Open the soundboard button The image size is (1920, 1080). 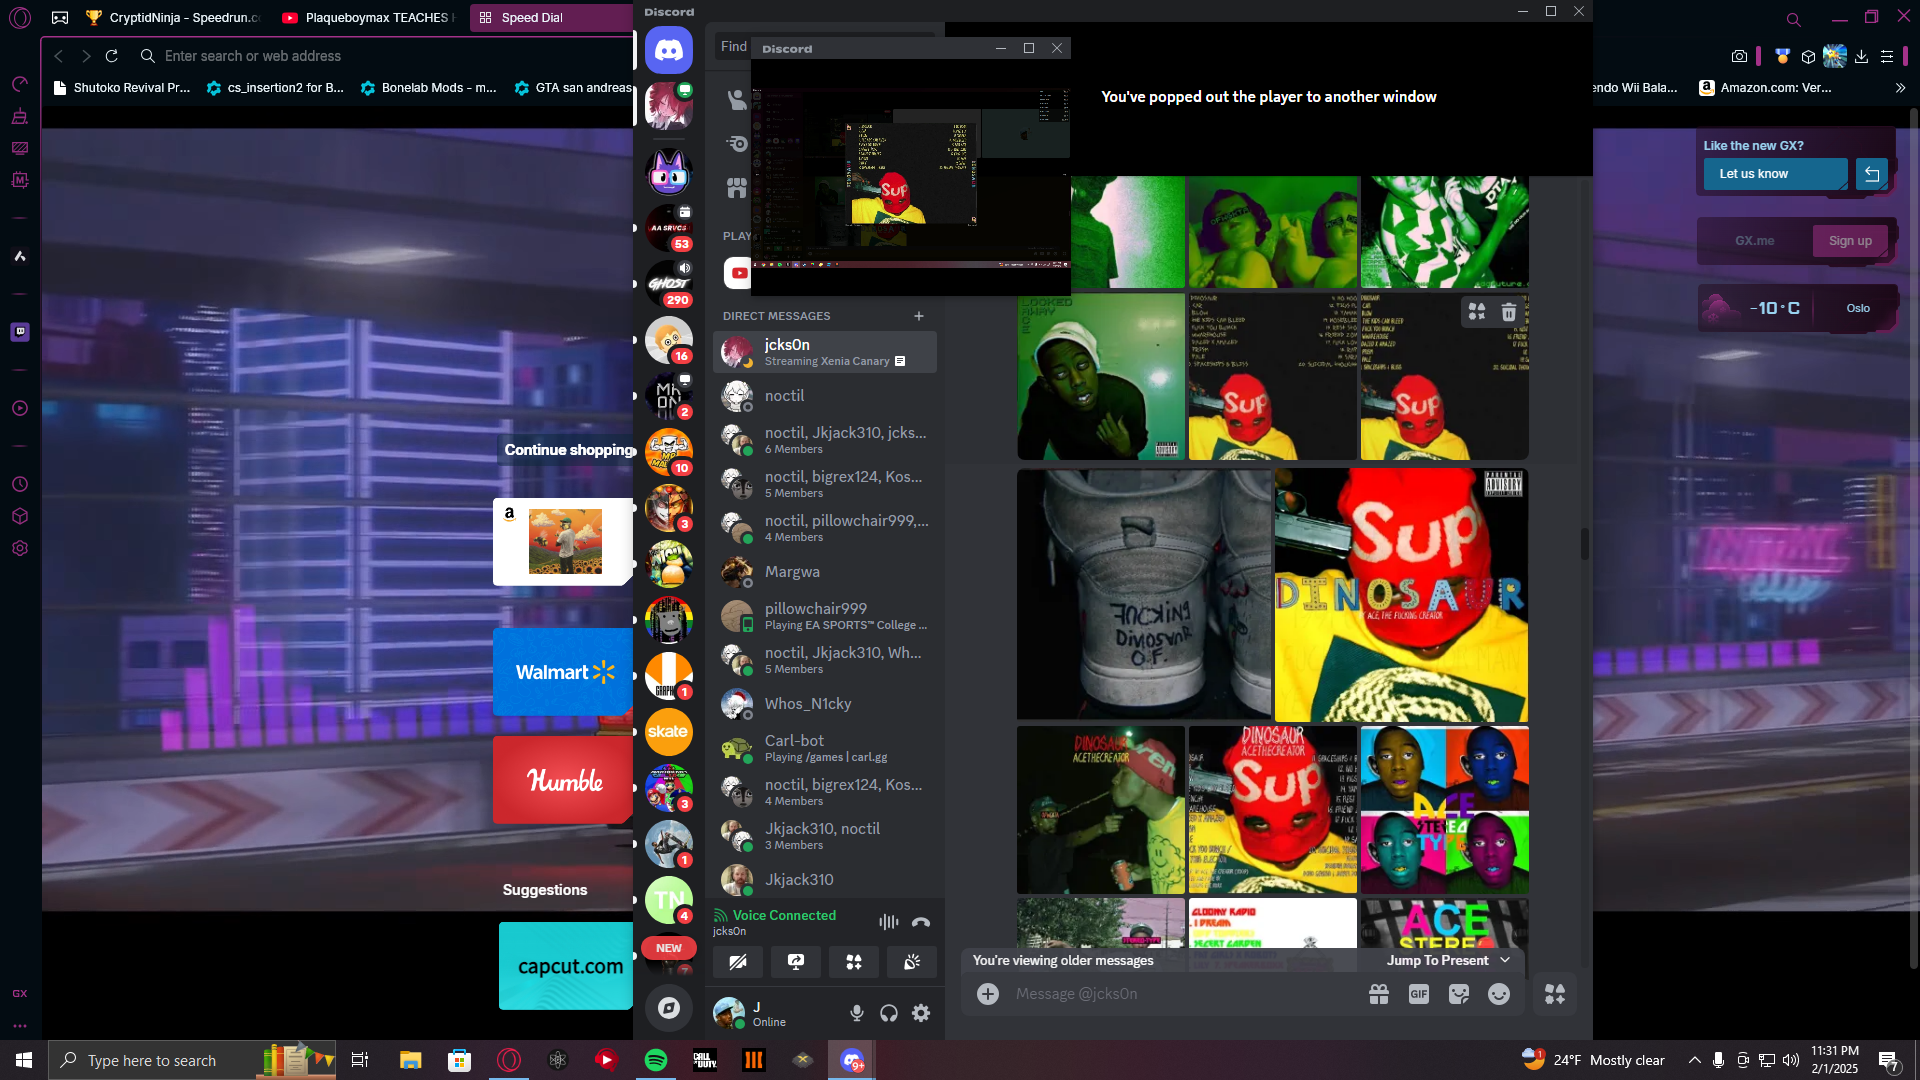912,962
